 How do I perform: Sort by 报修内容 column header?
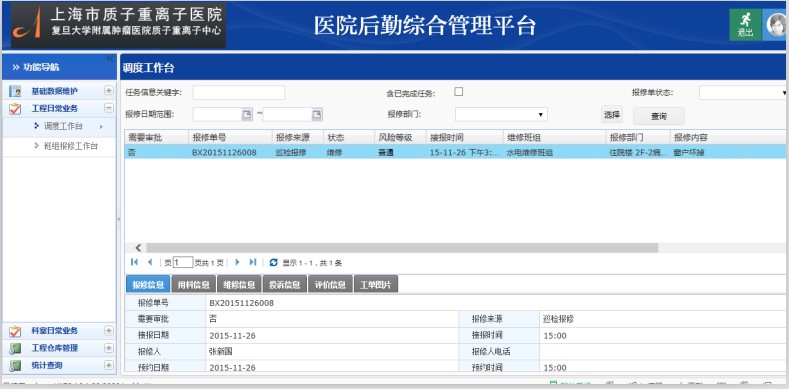[x=729, y=137]
